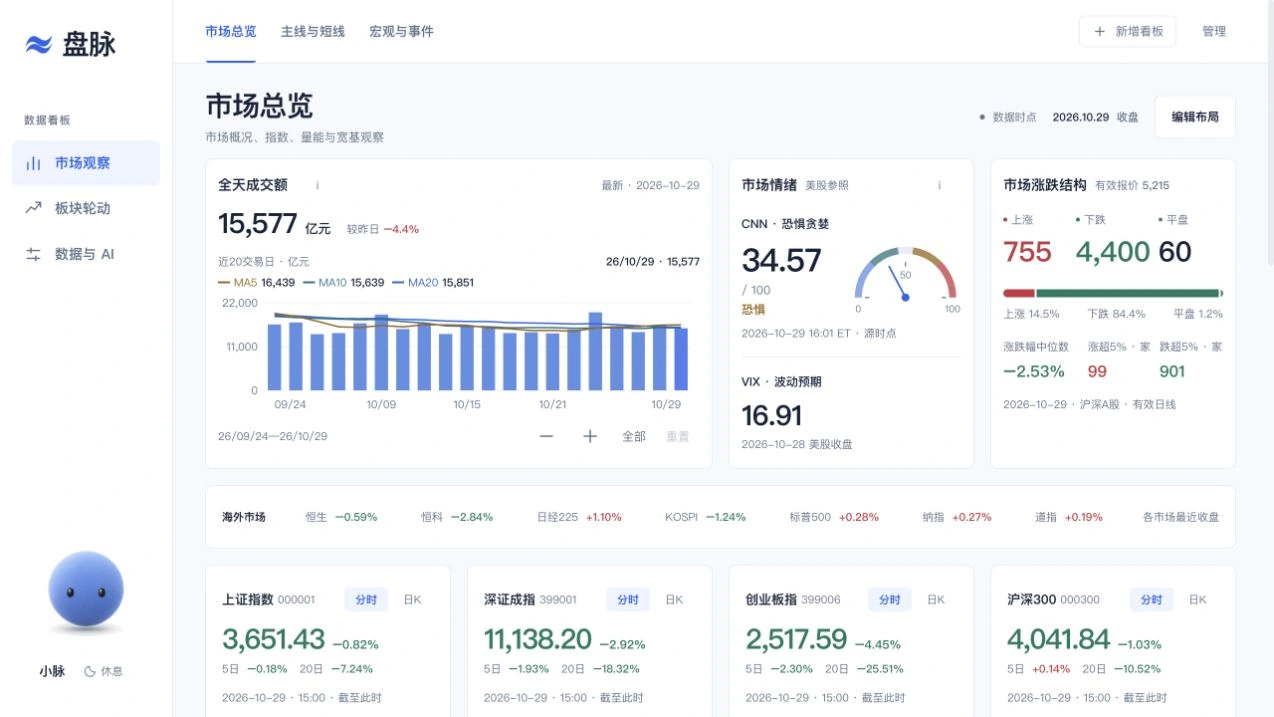This screenshot has height=717, width=1274.
Task: Click the fear and greed gauge dial
Action: (906, 276)
